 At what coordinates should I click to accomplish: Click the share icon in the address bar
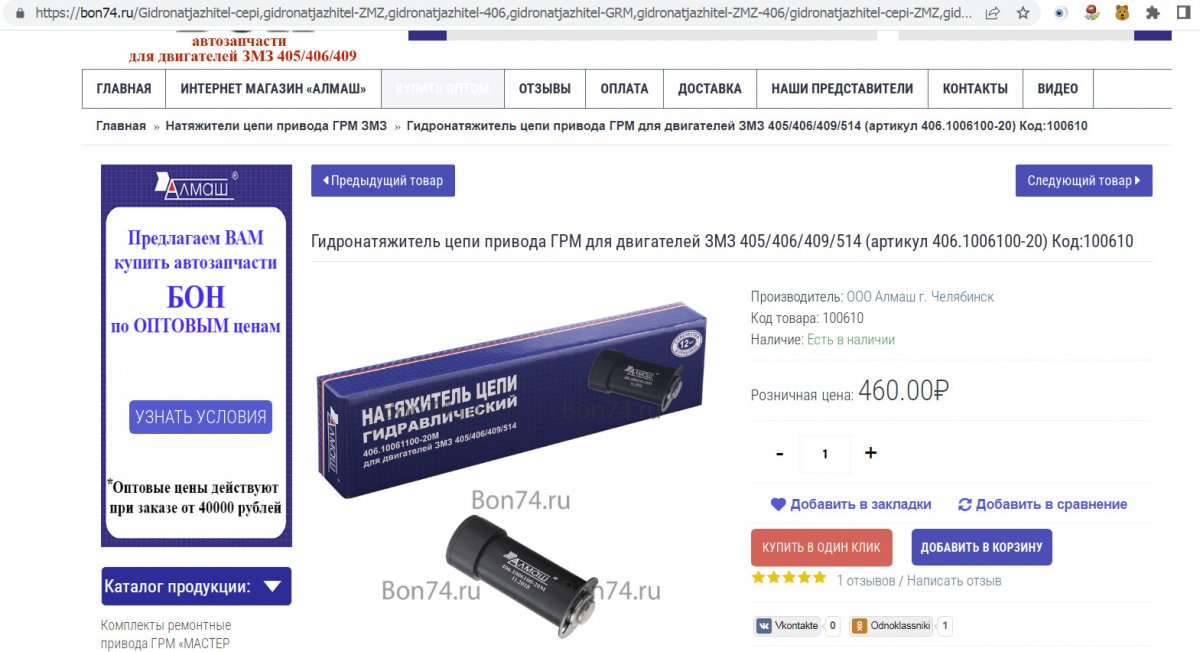pyautogui.click(x=992, y=14)
